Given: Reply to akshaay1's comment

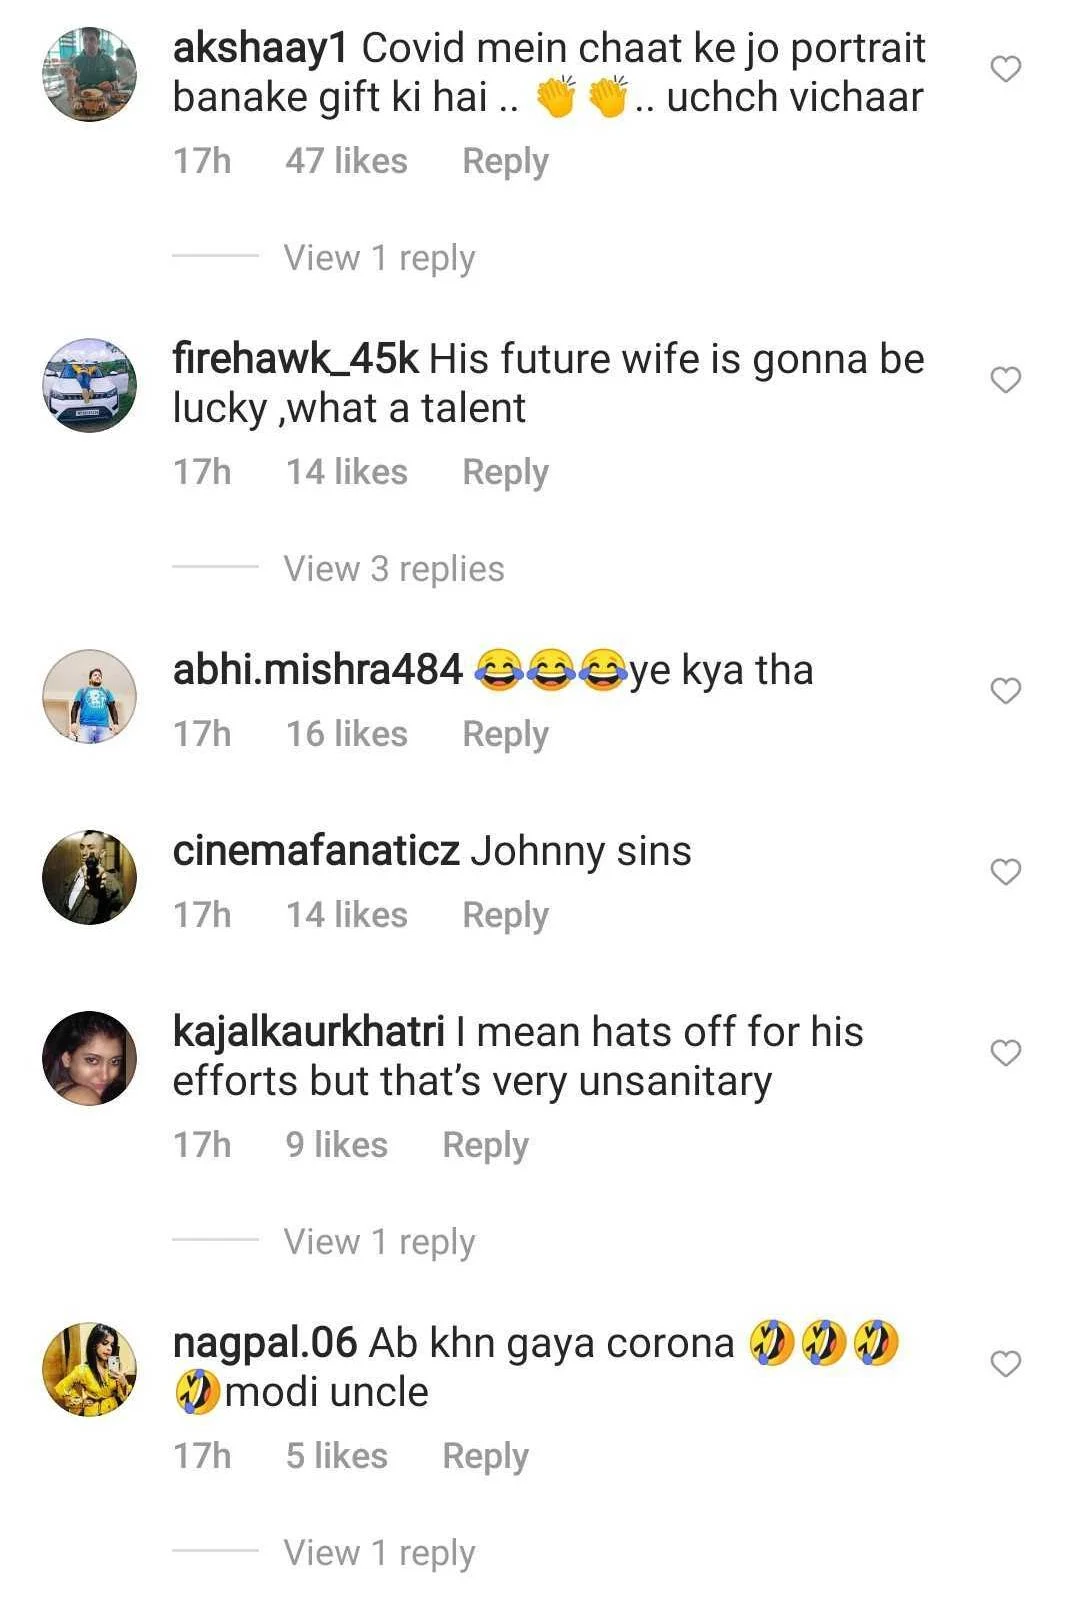Looking at the screenshot, I should tap(505, 161).
